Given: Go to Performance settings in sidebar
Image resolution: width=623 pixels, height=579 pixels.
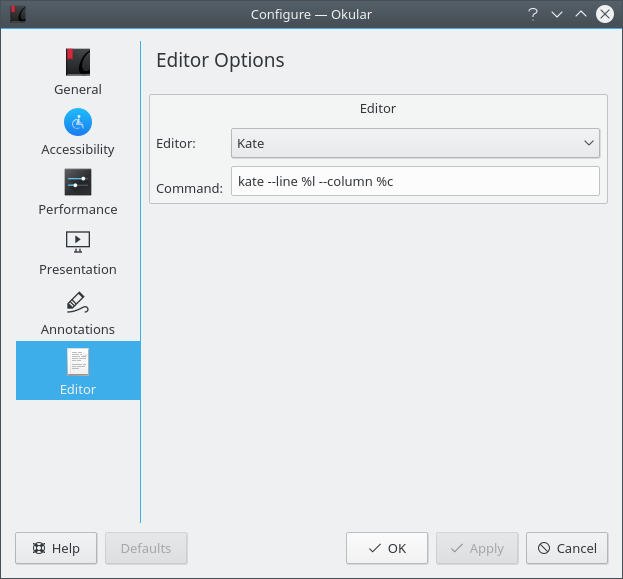Looking at the screenshot, I should (x=78, y=183).
